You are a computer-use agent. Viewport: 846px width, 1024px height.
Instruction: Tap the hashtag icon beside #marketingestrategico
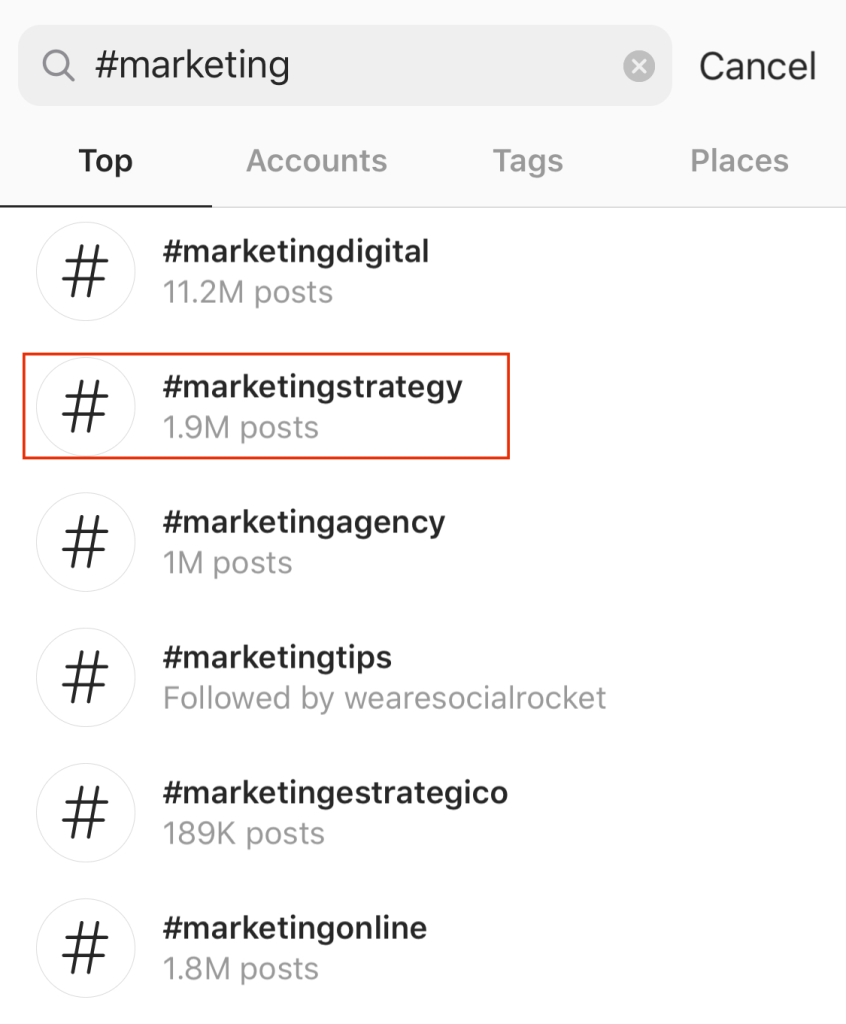point(86,812)
